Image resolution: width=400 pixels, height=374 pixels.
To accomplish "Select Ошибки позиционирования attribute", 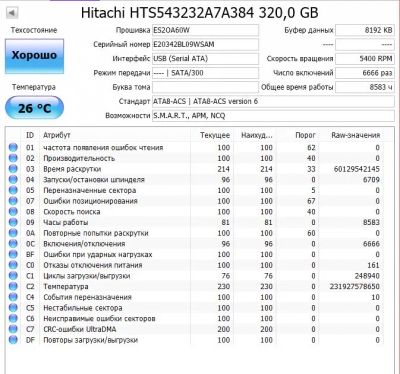I will coord(90,201).
